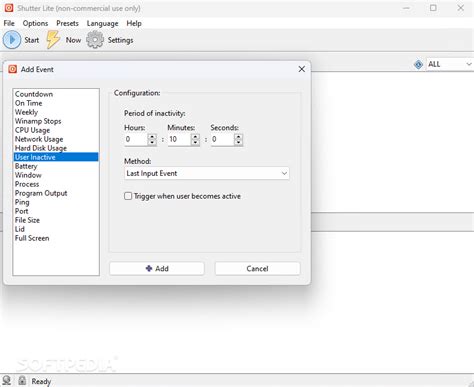The height and width of the screenshot is (387, 474).
Task: Click the Start play icon
Action: pyautogui.click(x=12, y=40)
